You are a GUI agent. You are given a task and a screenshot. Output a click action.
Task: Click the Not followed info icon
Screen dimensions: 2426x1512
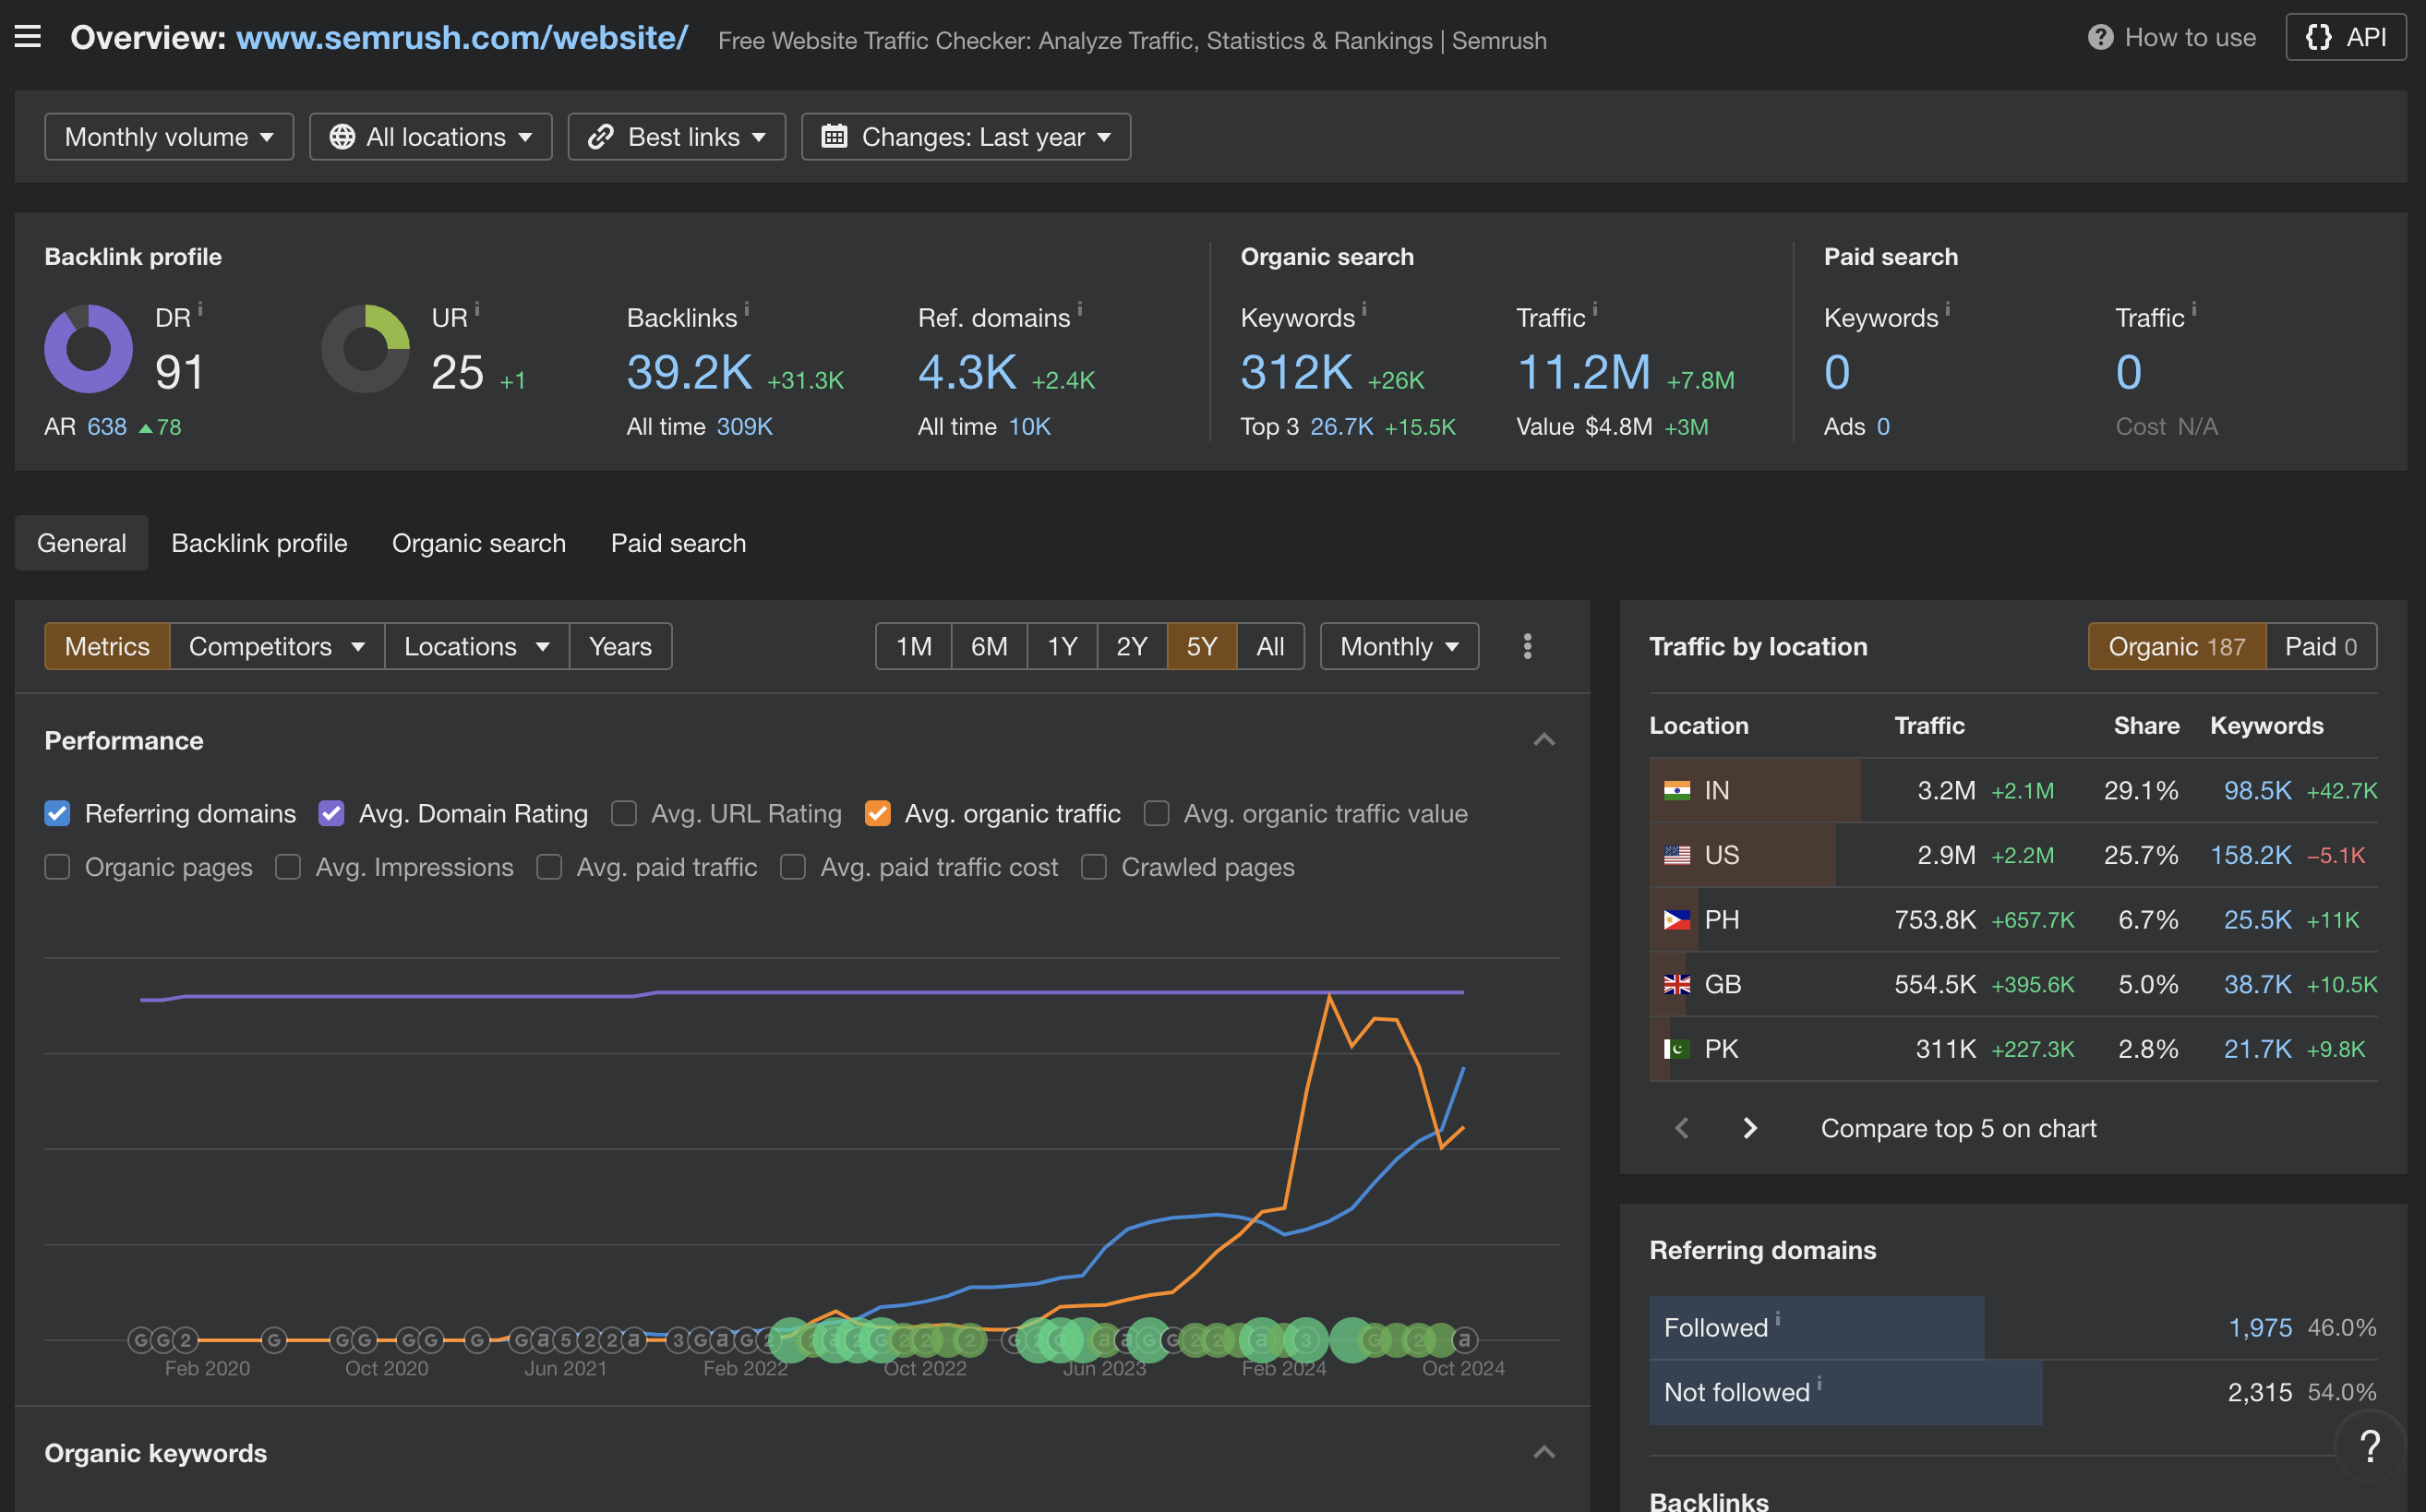(x=1820, y=1383)
